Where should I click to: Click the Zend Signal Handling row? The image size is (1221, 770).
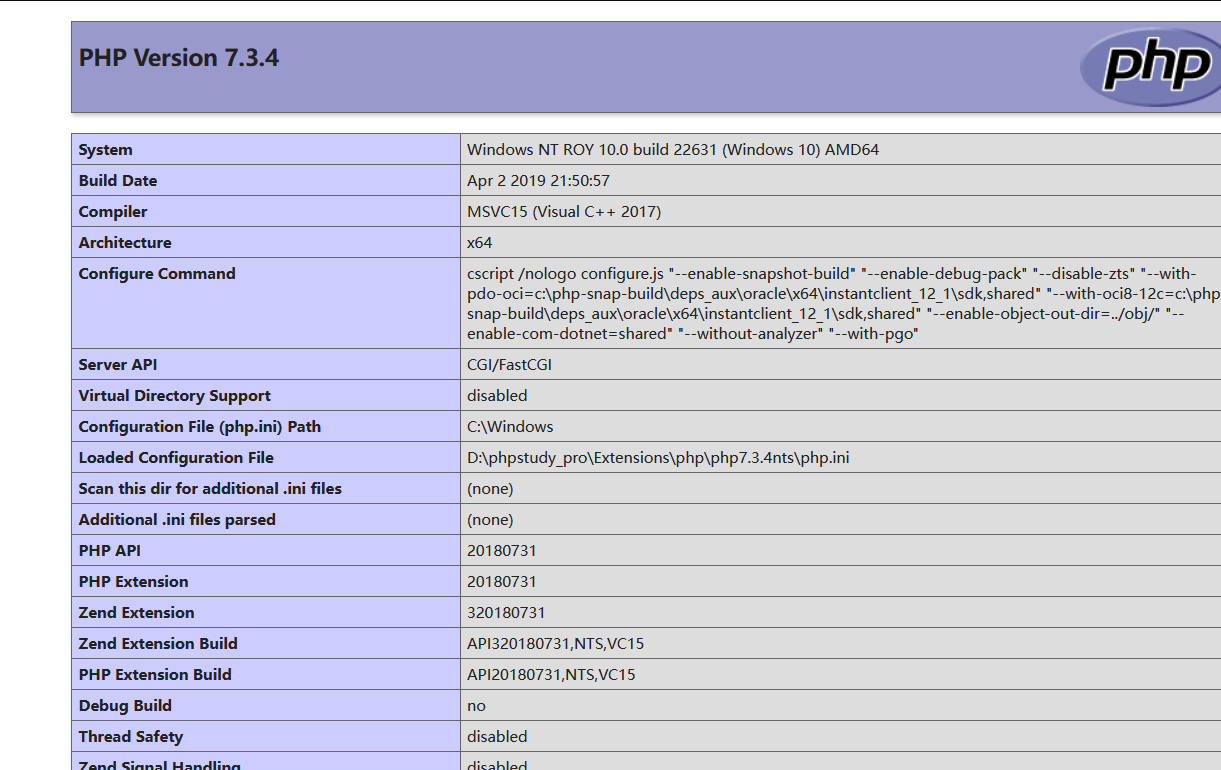coord(159,764)
